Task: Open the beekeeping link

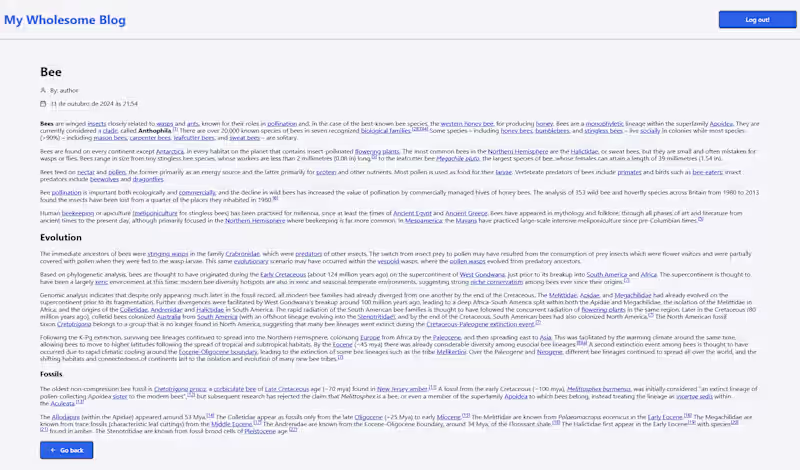Action: (78, 213)
